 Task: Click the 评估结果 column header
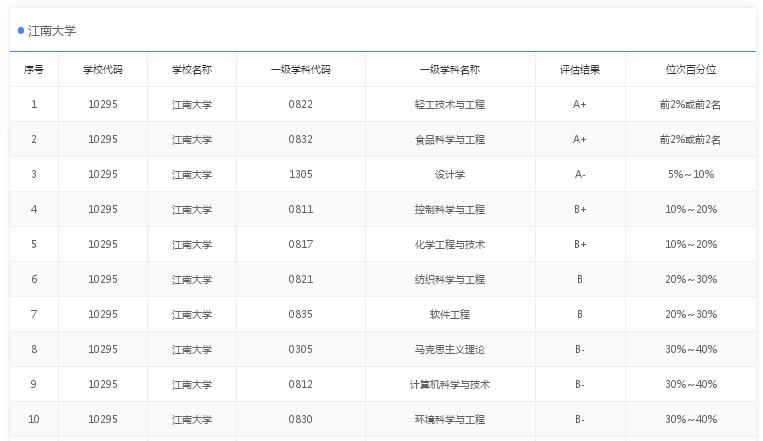pos(580,70)
